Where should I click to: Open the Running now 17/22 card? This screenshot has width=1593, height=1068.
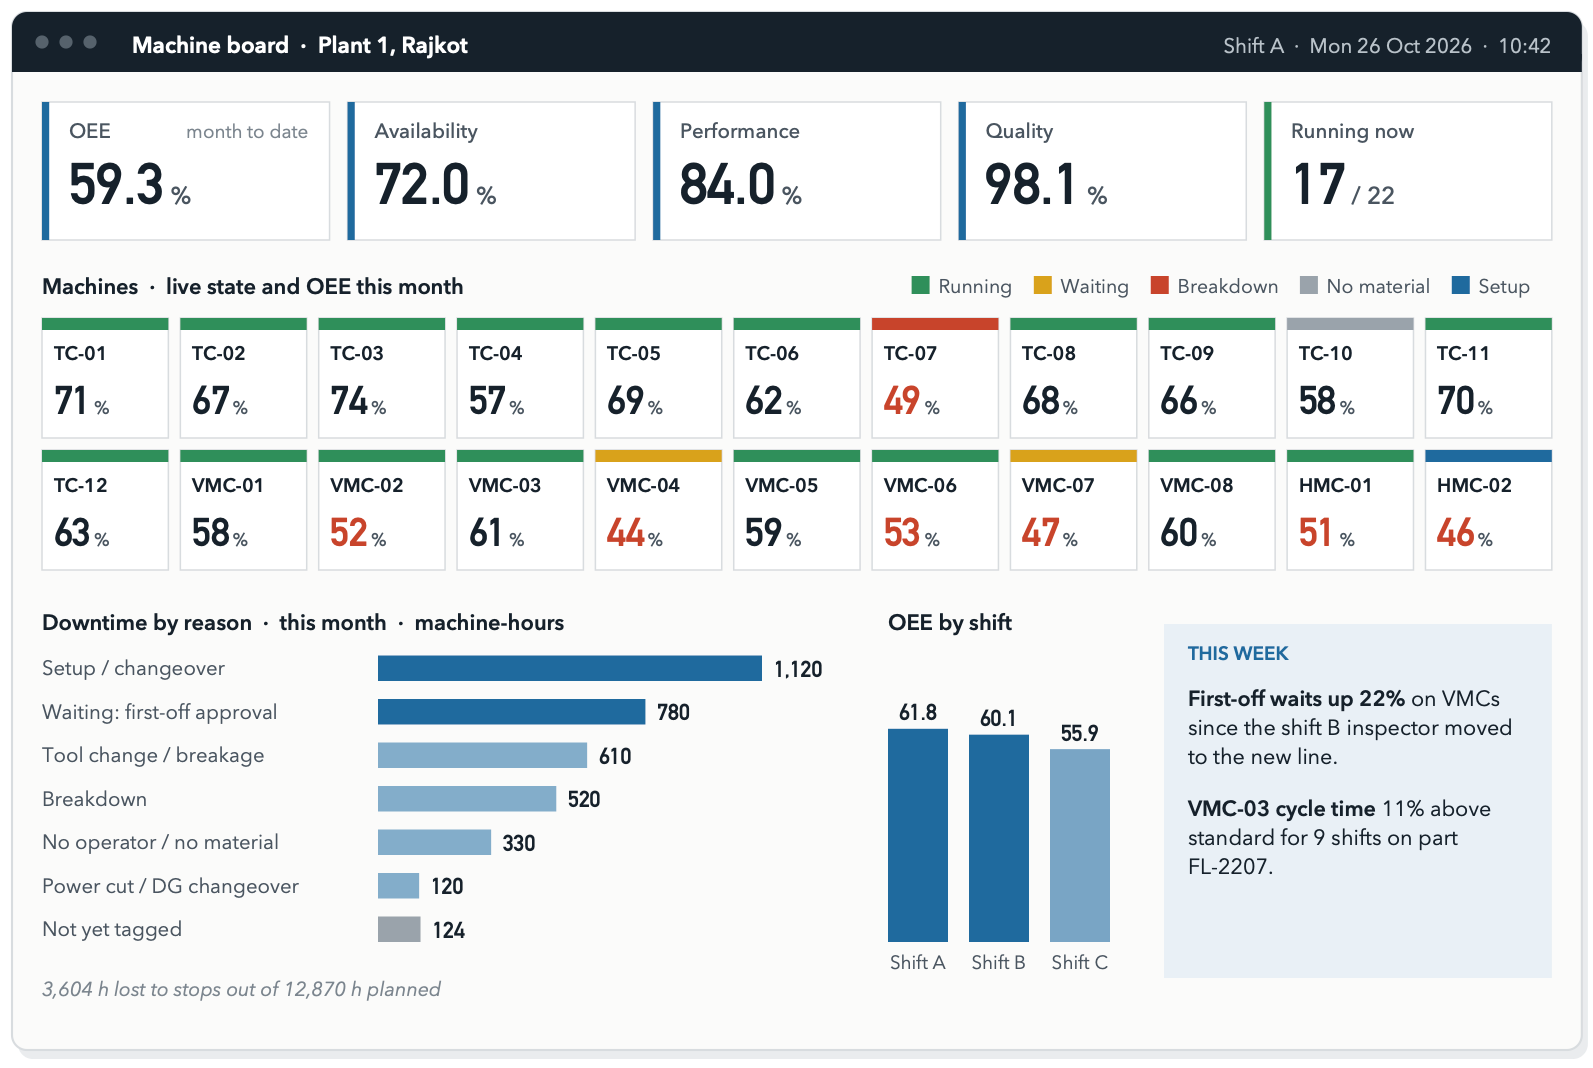(1408, 171)
